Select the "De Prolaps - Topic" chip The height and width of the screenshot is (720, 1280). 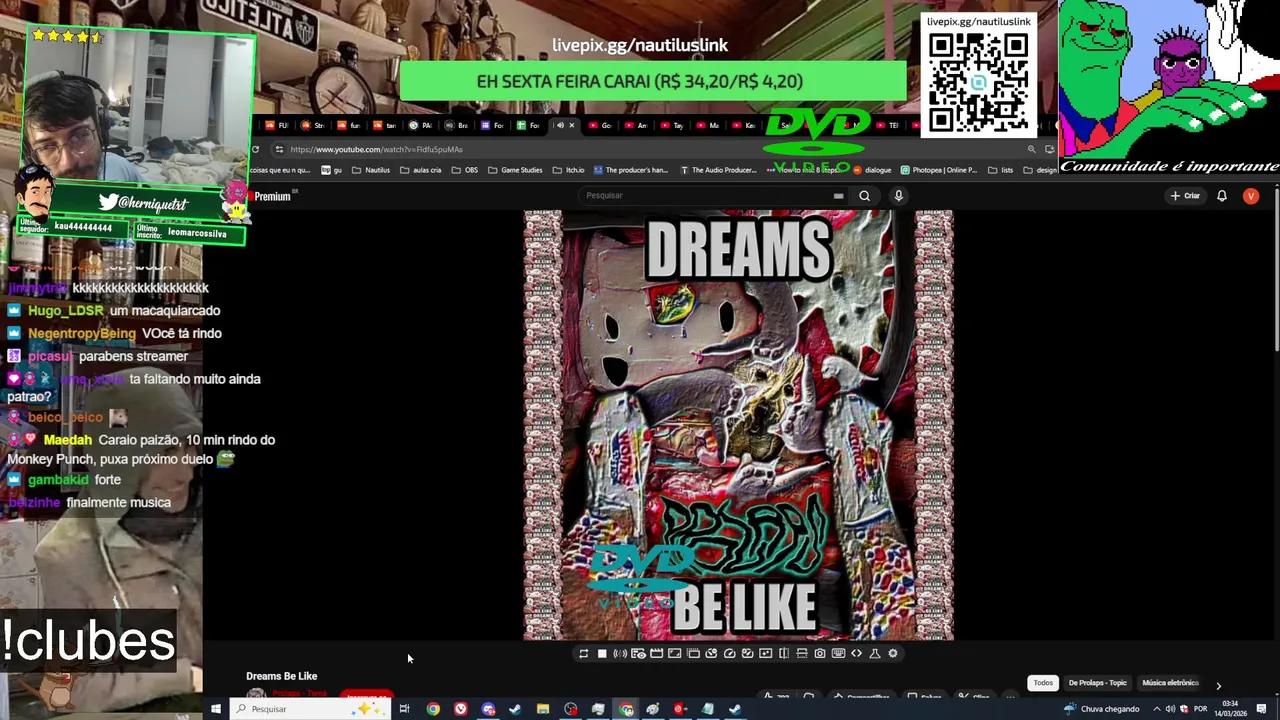(x=1097, y=683)
